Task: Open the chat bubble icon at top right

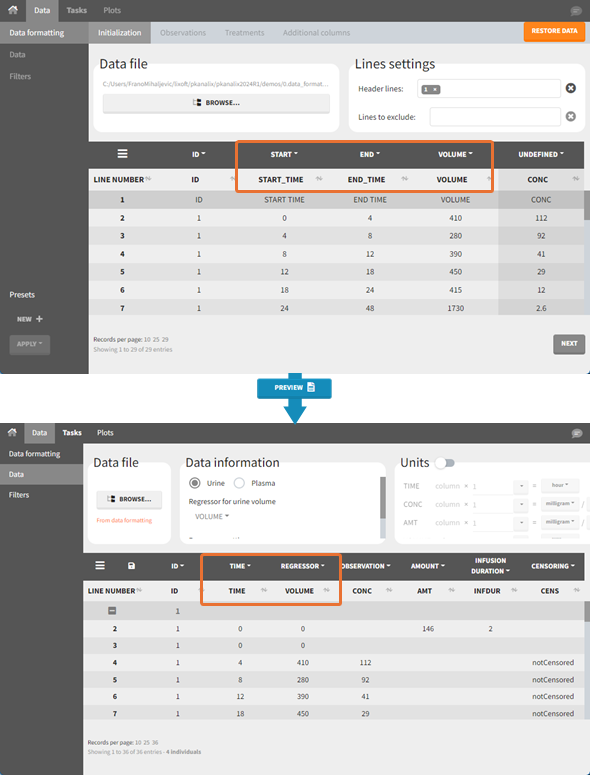Action: tap(576, 10)
